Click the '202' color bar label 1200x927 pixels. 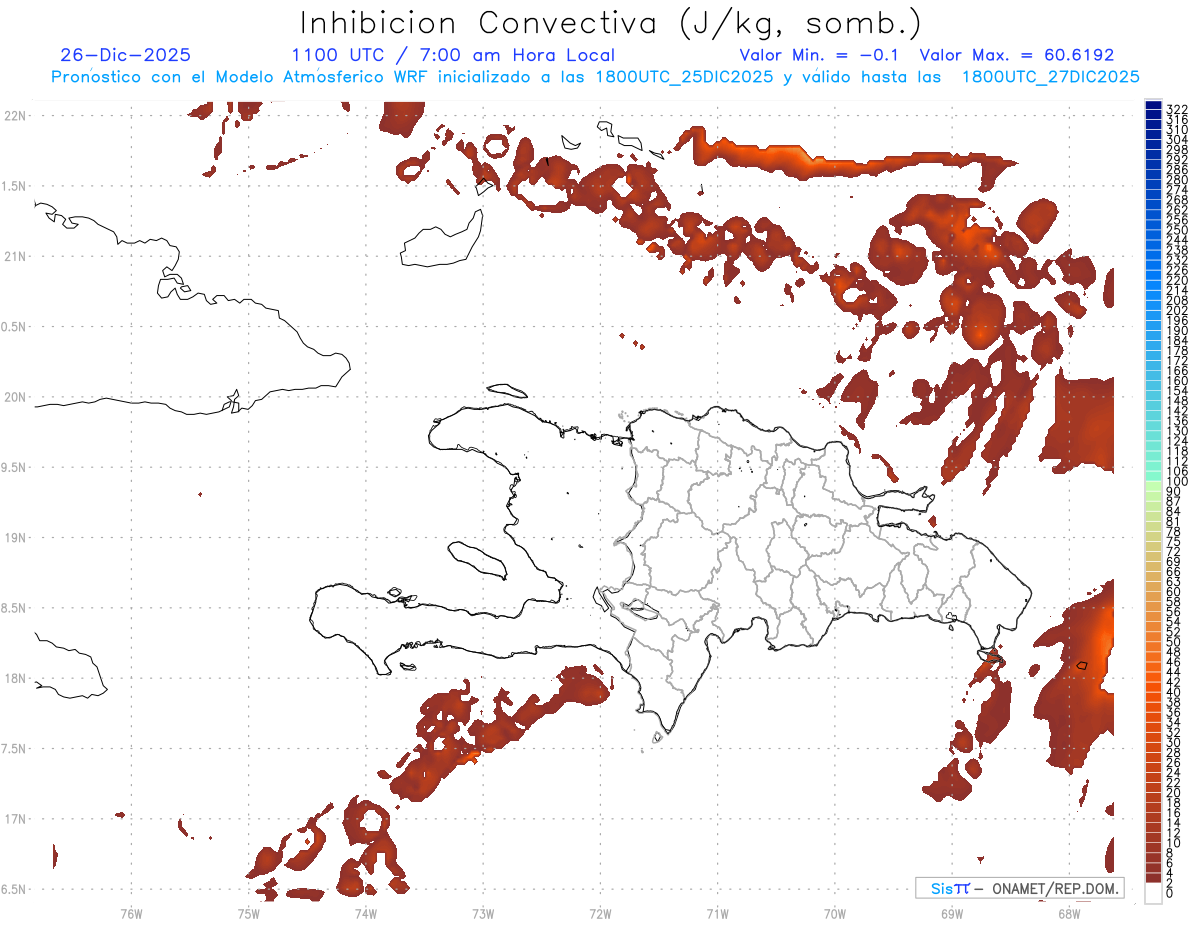[1177, 310]
